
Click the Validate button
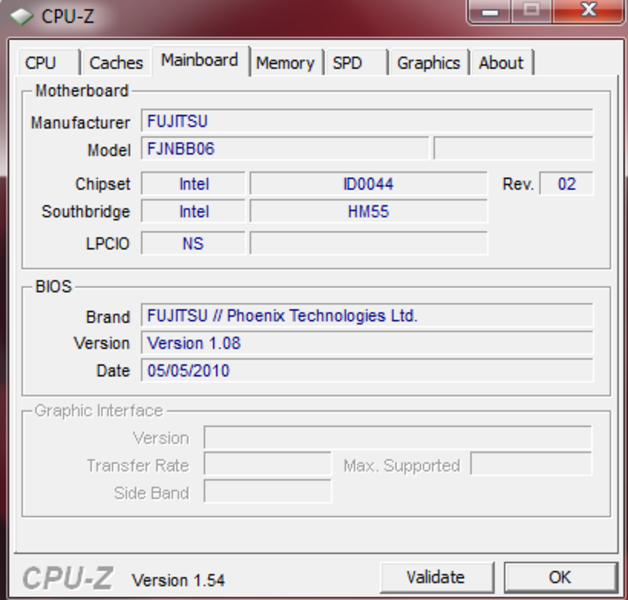coord(436,577)
